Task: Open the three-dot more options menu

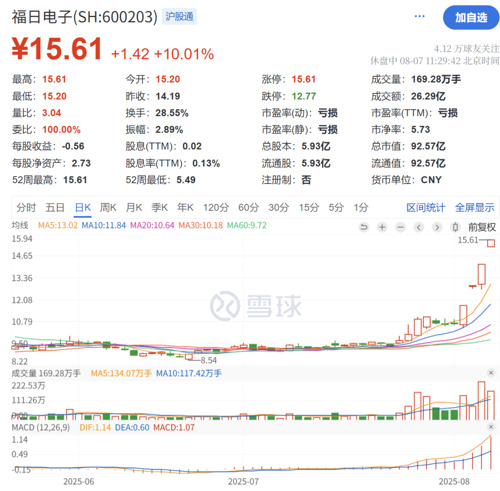Action: coord(419,16)
